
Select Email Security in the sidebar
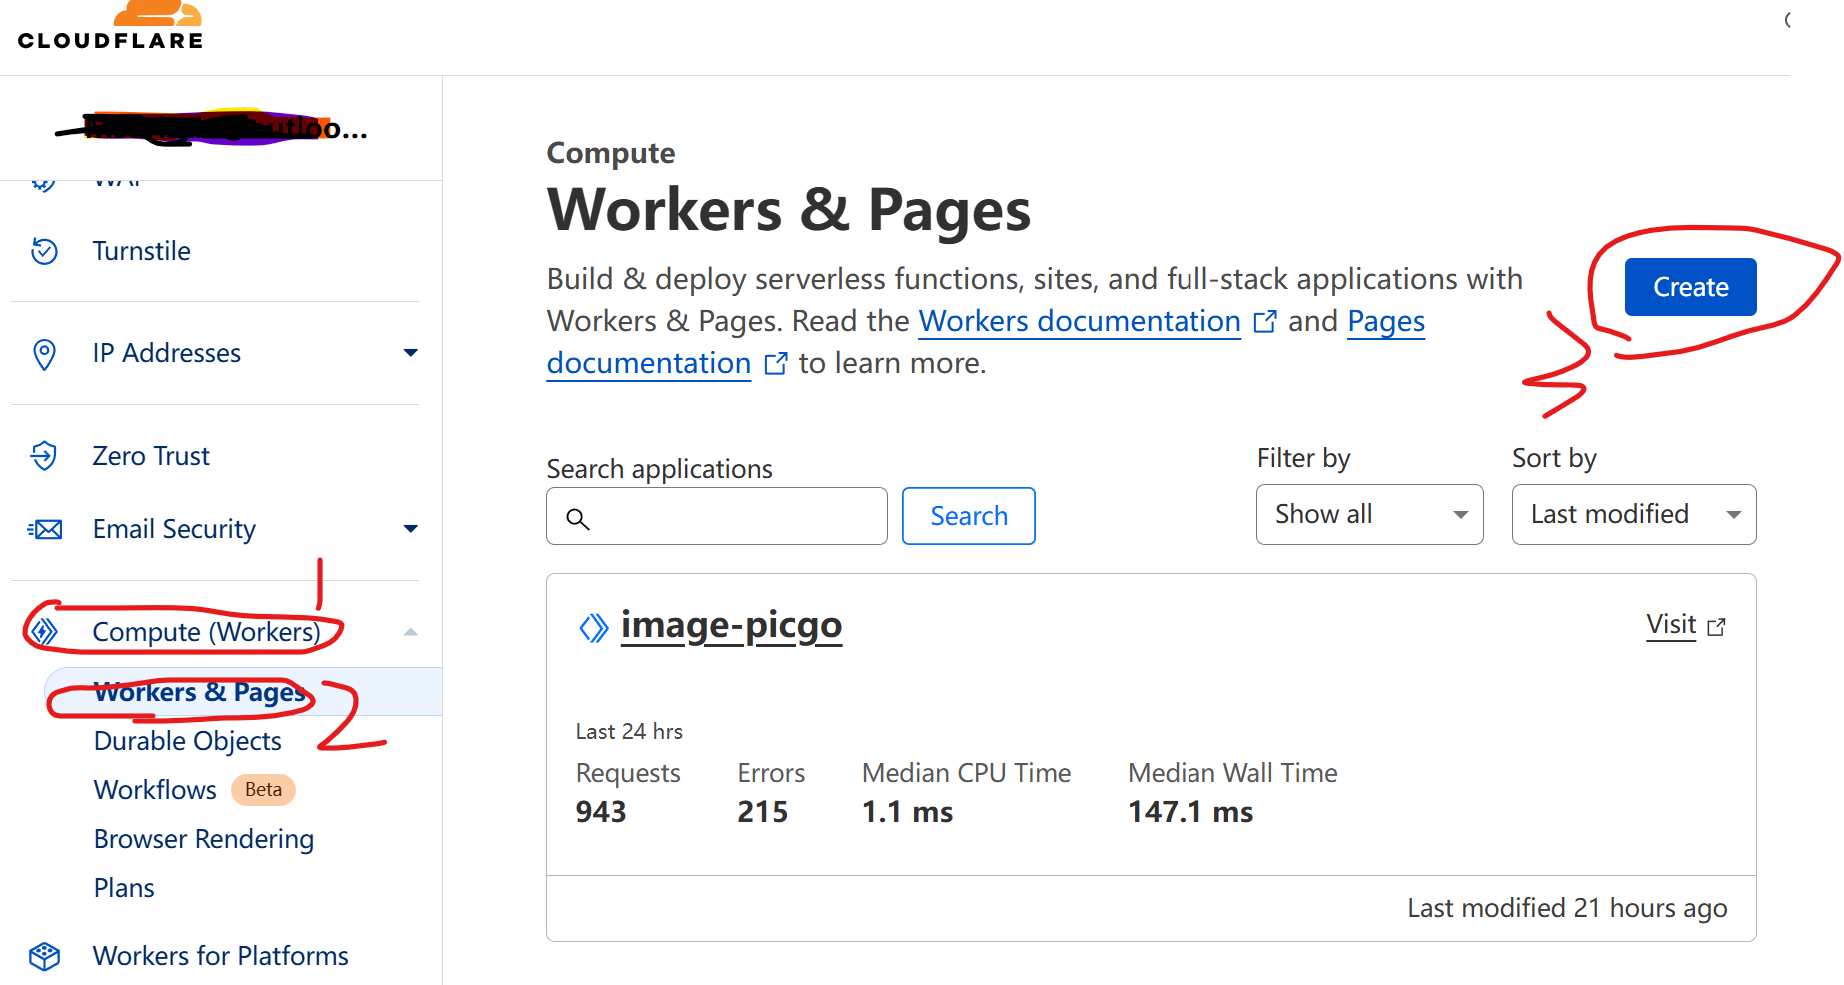[x=174, y=529]
